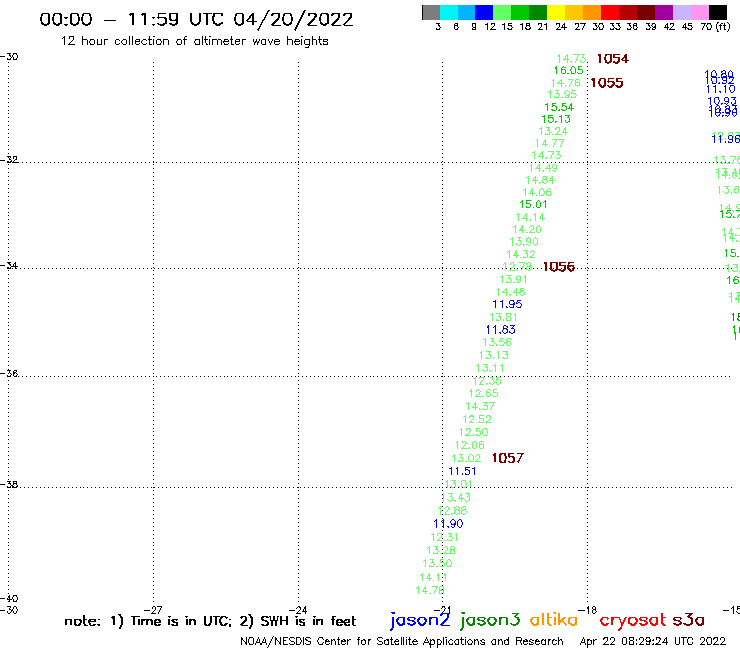Click the longitude axis label -24
This screenshot has width=740, height=650.
click(298, 610)
